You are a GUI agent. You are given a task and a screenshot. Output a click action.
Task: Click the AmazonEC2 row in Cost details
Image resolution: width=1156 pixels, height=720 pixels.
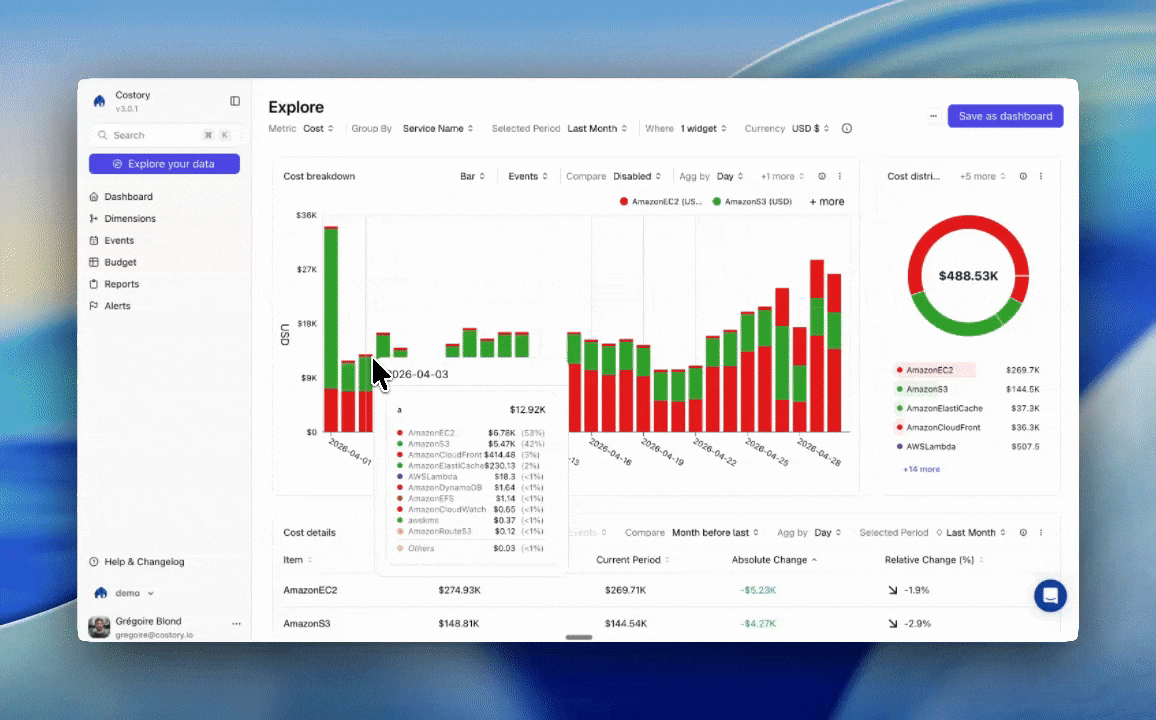[x=664, y=590]
